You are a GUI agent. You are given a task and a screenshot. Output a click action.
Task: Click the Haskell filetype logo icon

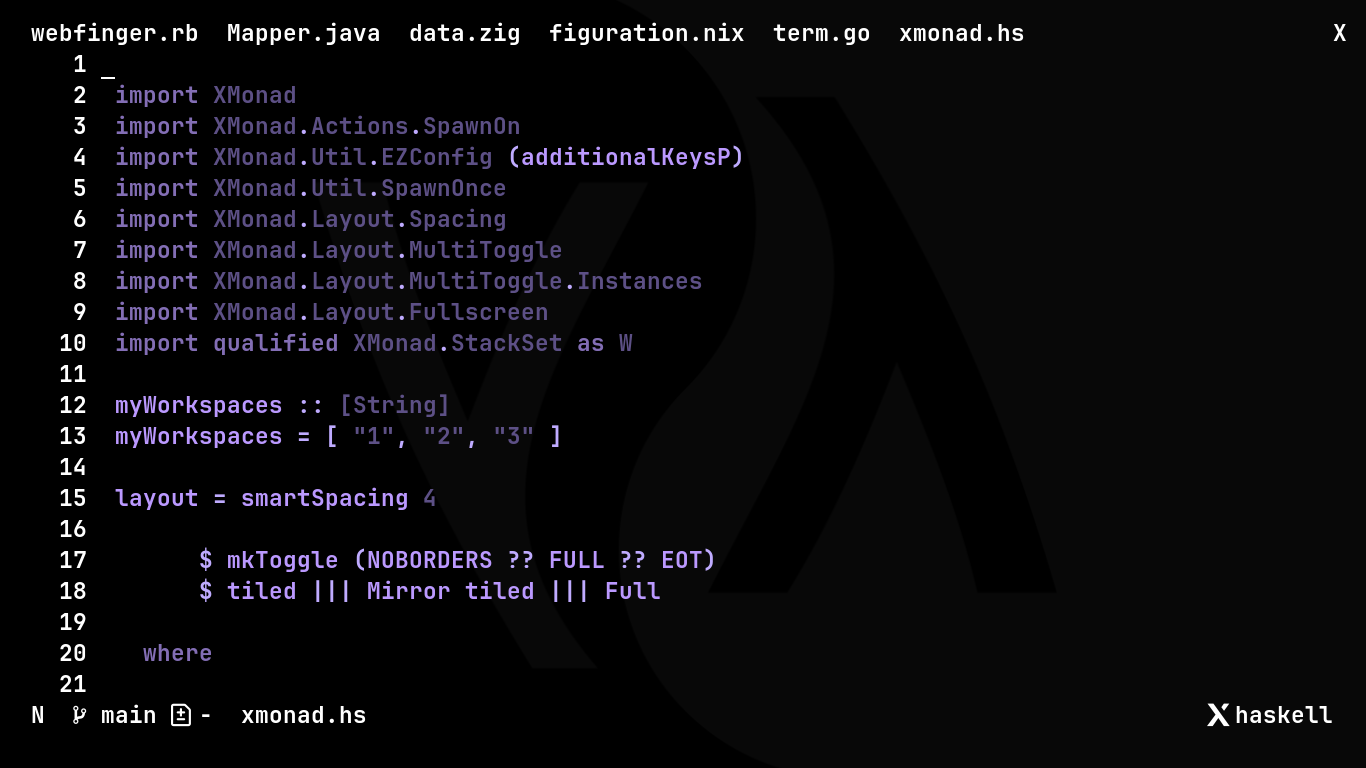[1218, 715]
